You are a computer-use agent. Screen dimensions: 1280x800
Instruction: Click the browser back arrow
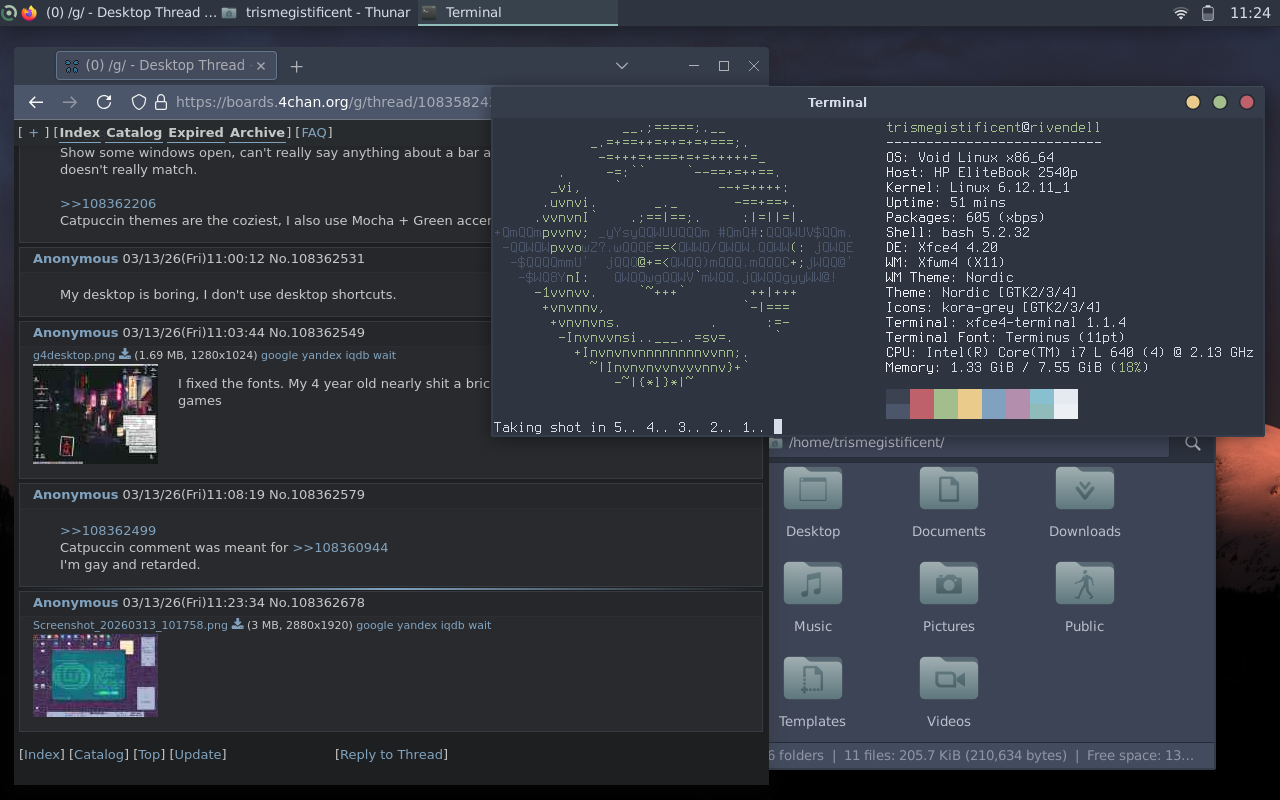click(x=36, y=102)
